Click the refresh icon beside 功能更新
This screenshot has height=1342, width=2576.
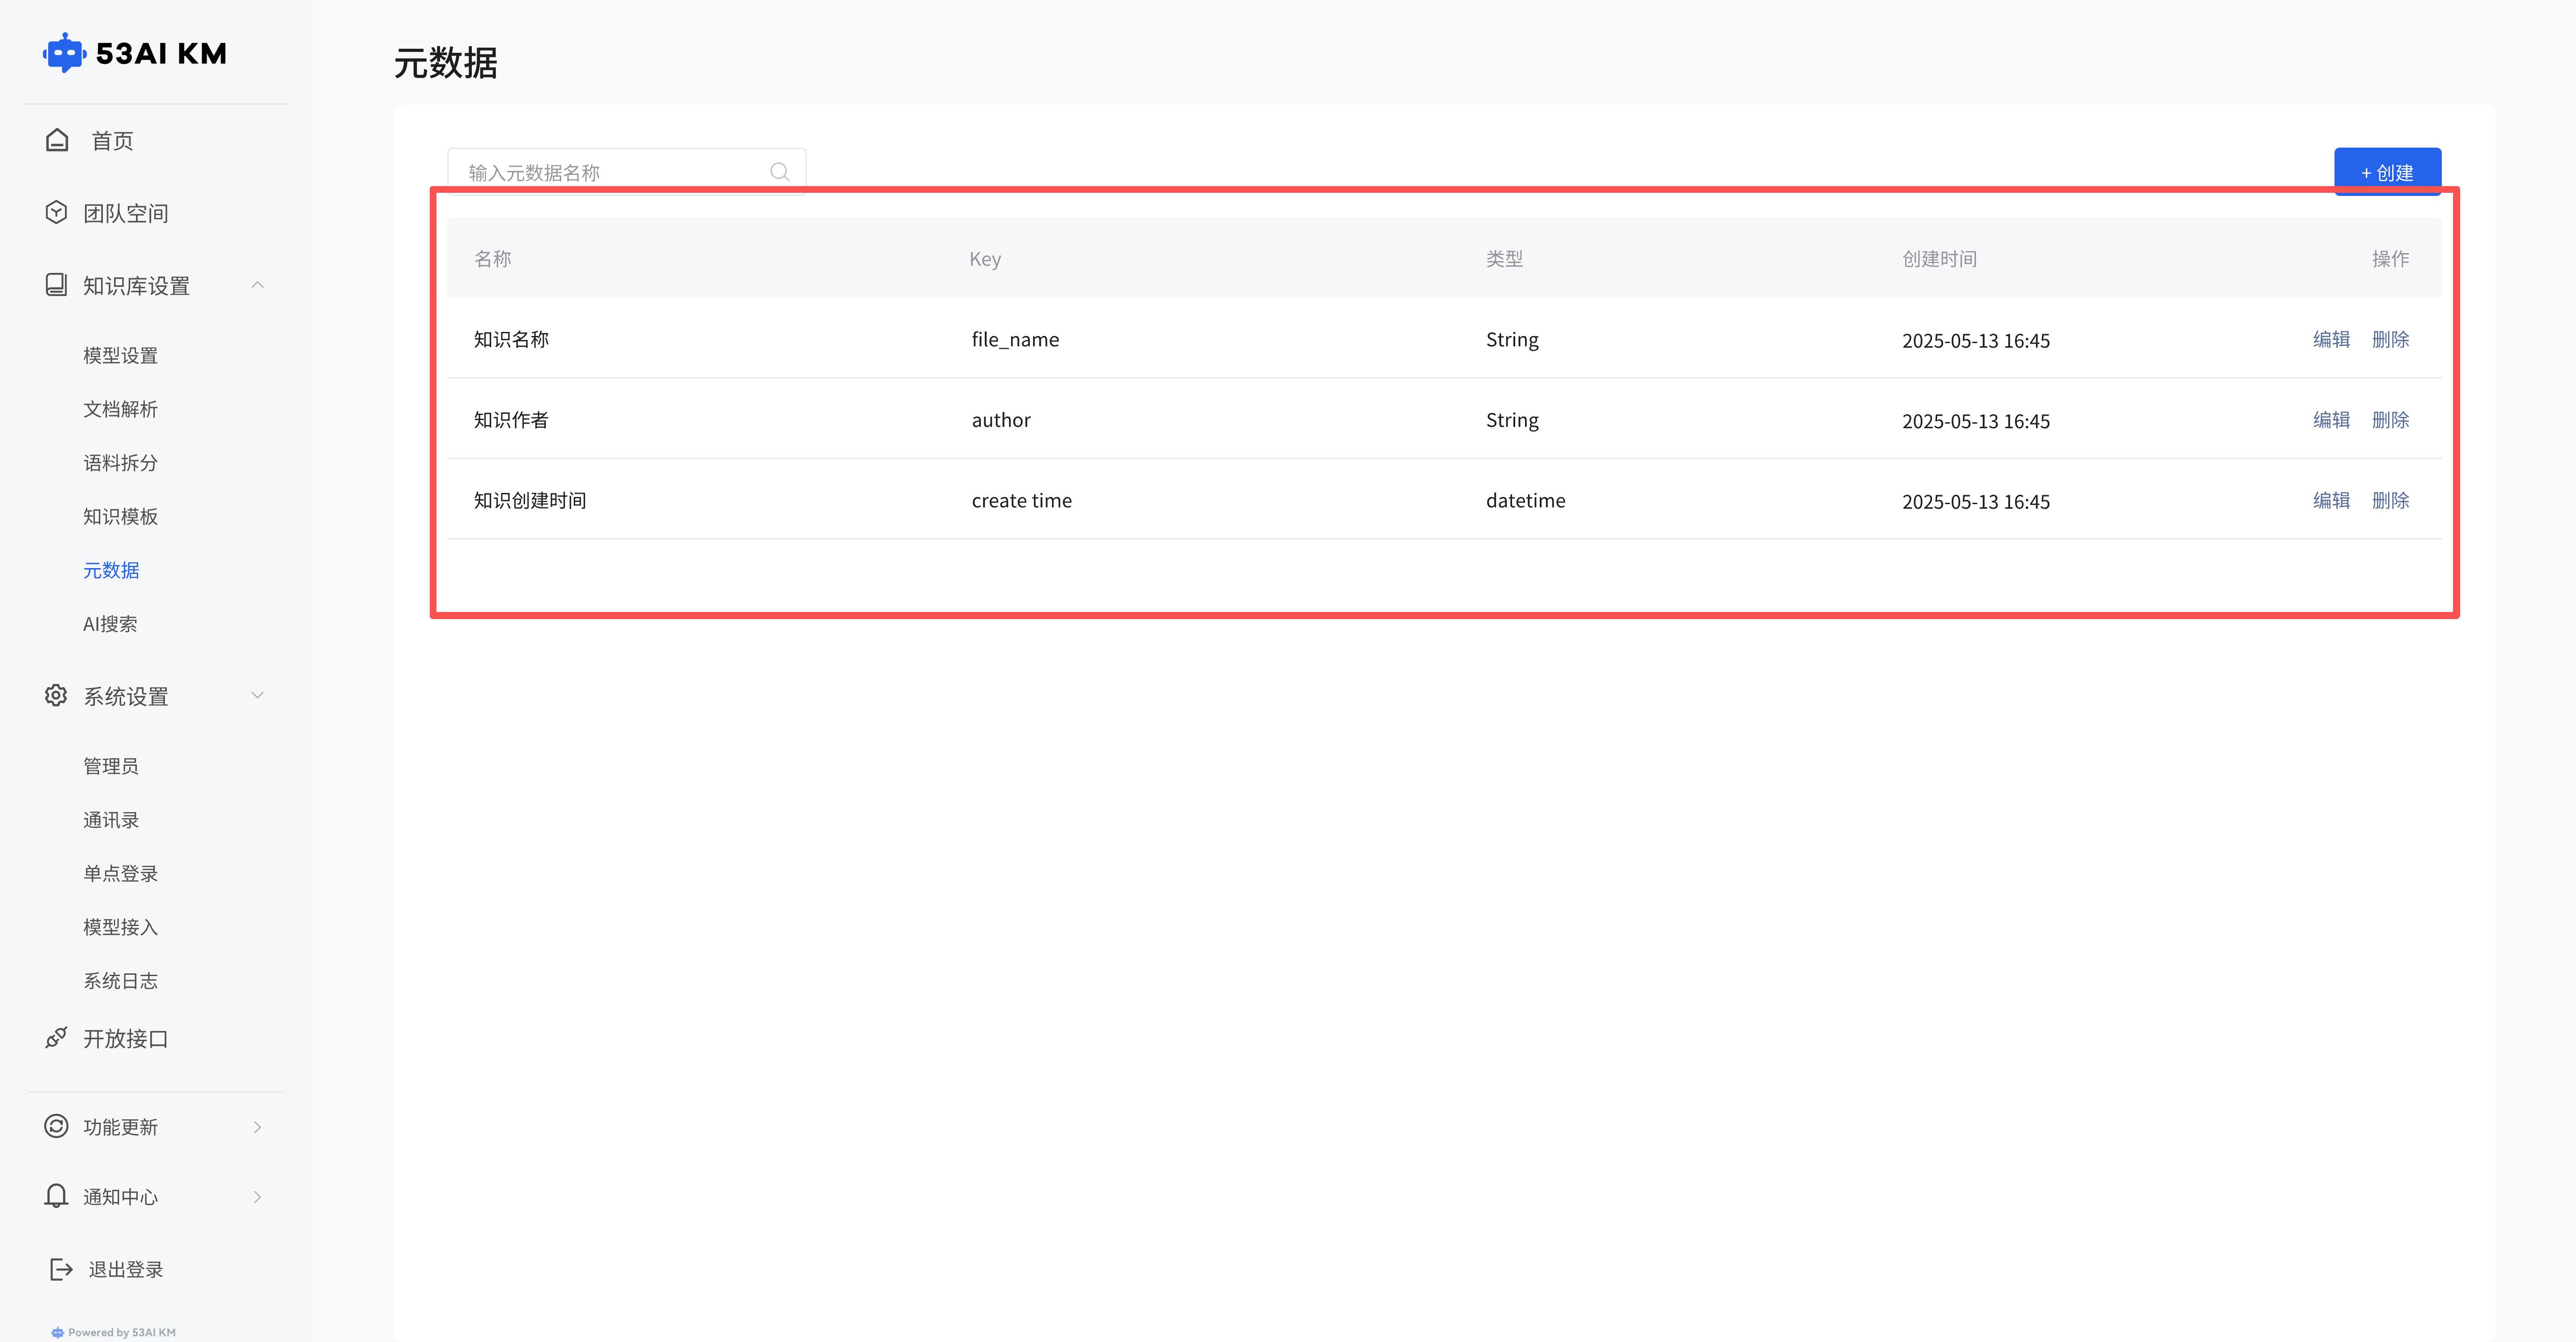[57, 1126]
